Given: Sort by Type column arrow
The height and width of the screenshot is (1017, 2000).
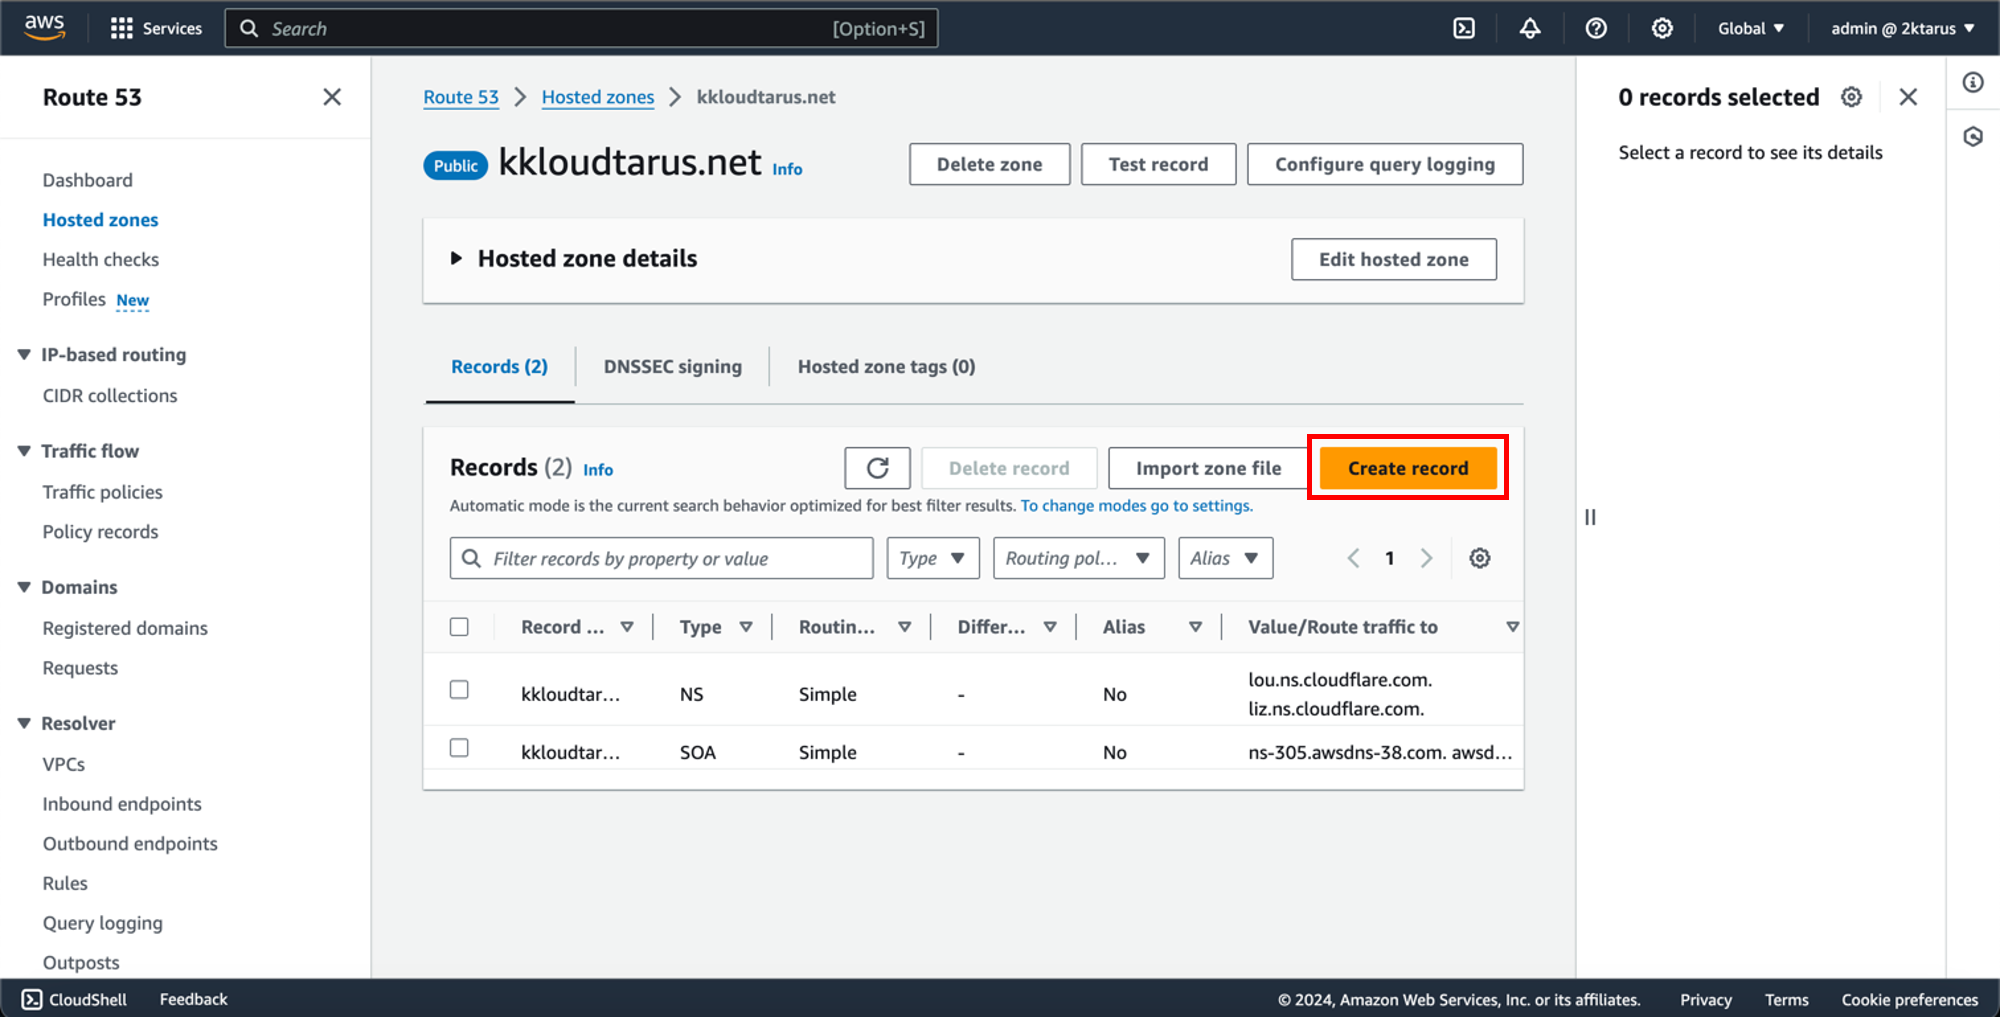Looking at the screenshot, I should point(746,627).
